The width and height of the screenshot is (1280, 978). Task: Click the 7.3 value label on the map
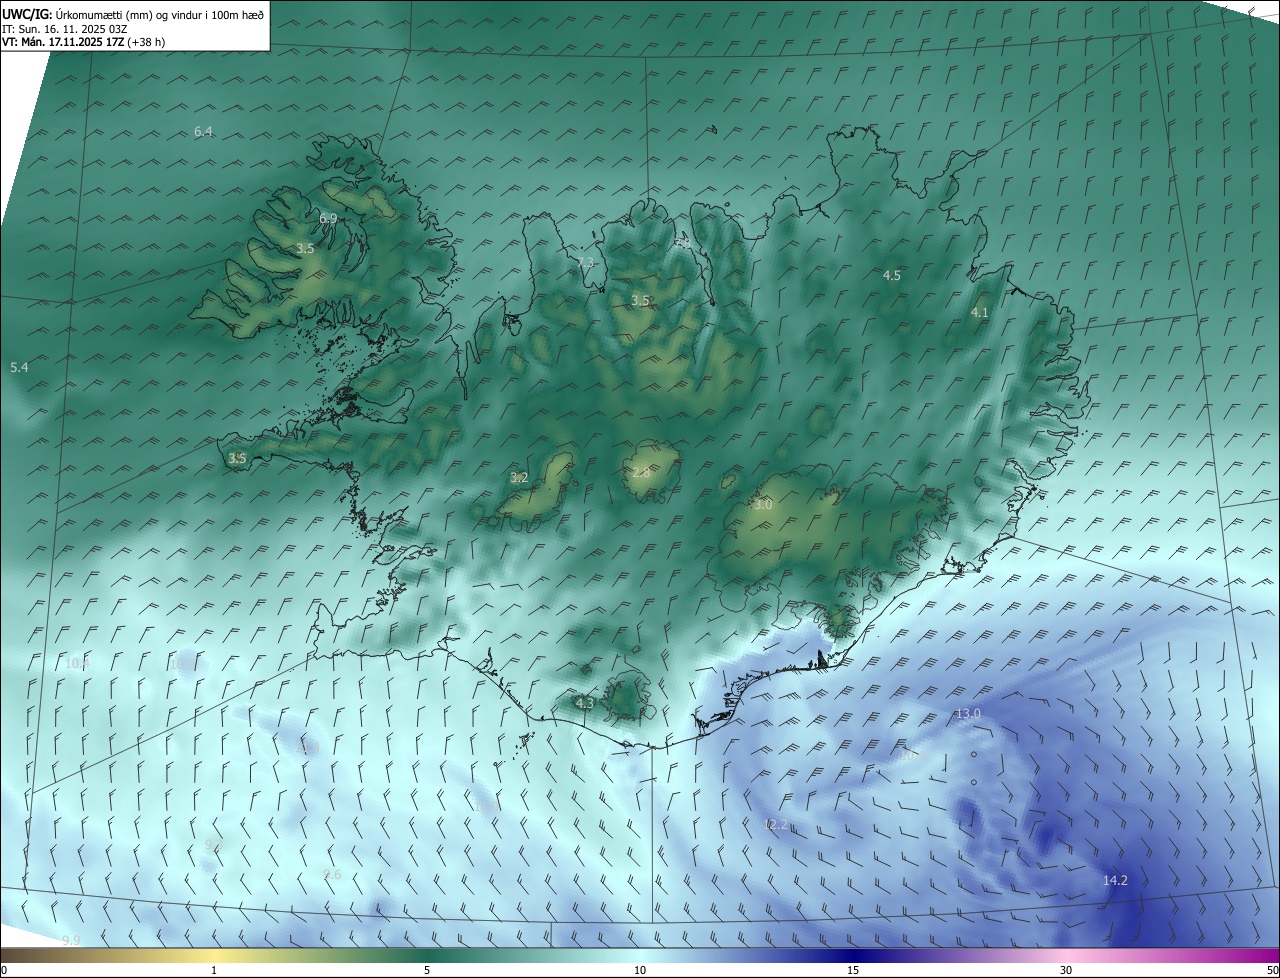pyautogui.click(x=586, y=262)
